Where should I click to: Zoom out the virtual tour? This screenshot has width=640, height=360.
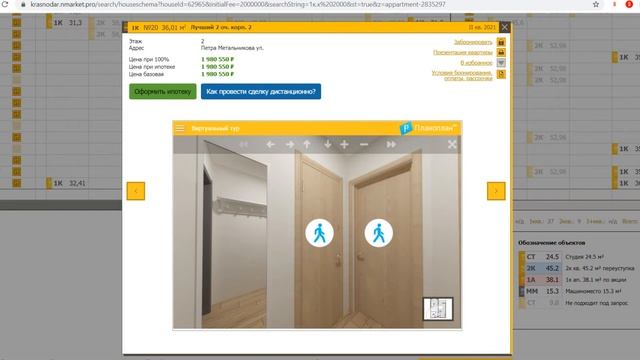coord(364,144)
